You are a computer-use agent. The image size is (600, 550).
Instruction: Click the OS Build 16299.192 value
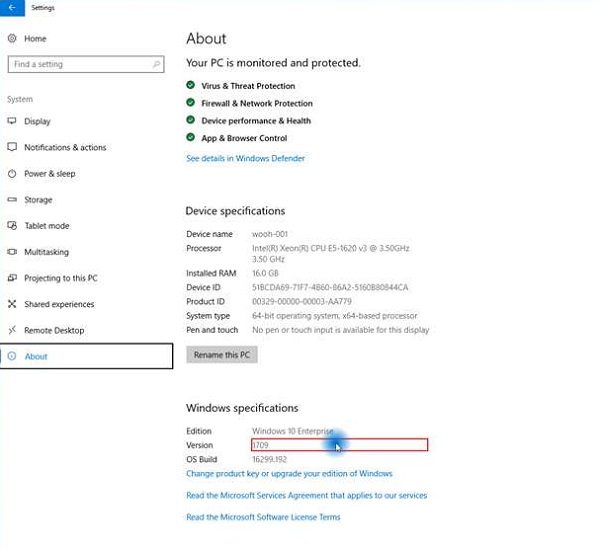269,459
